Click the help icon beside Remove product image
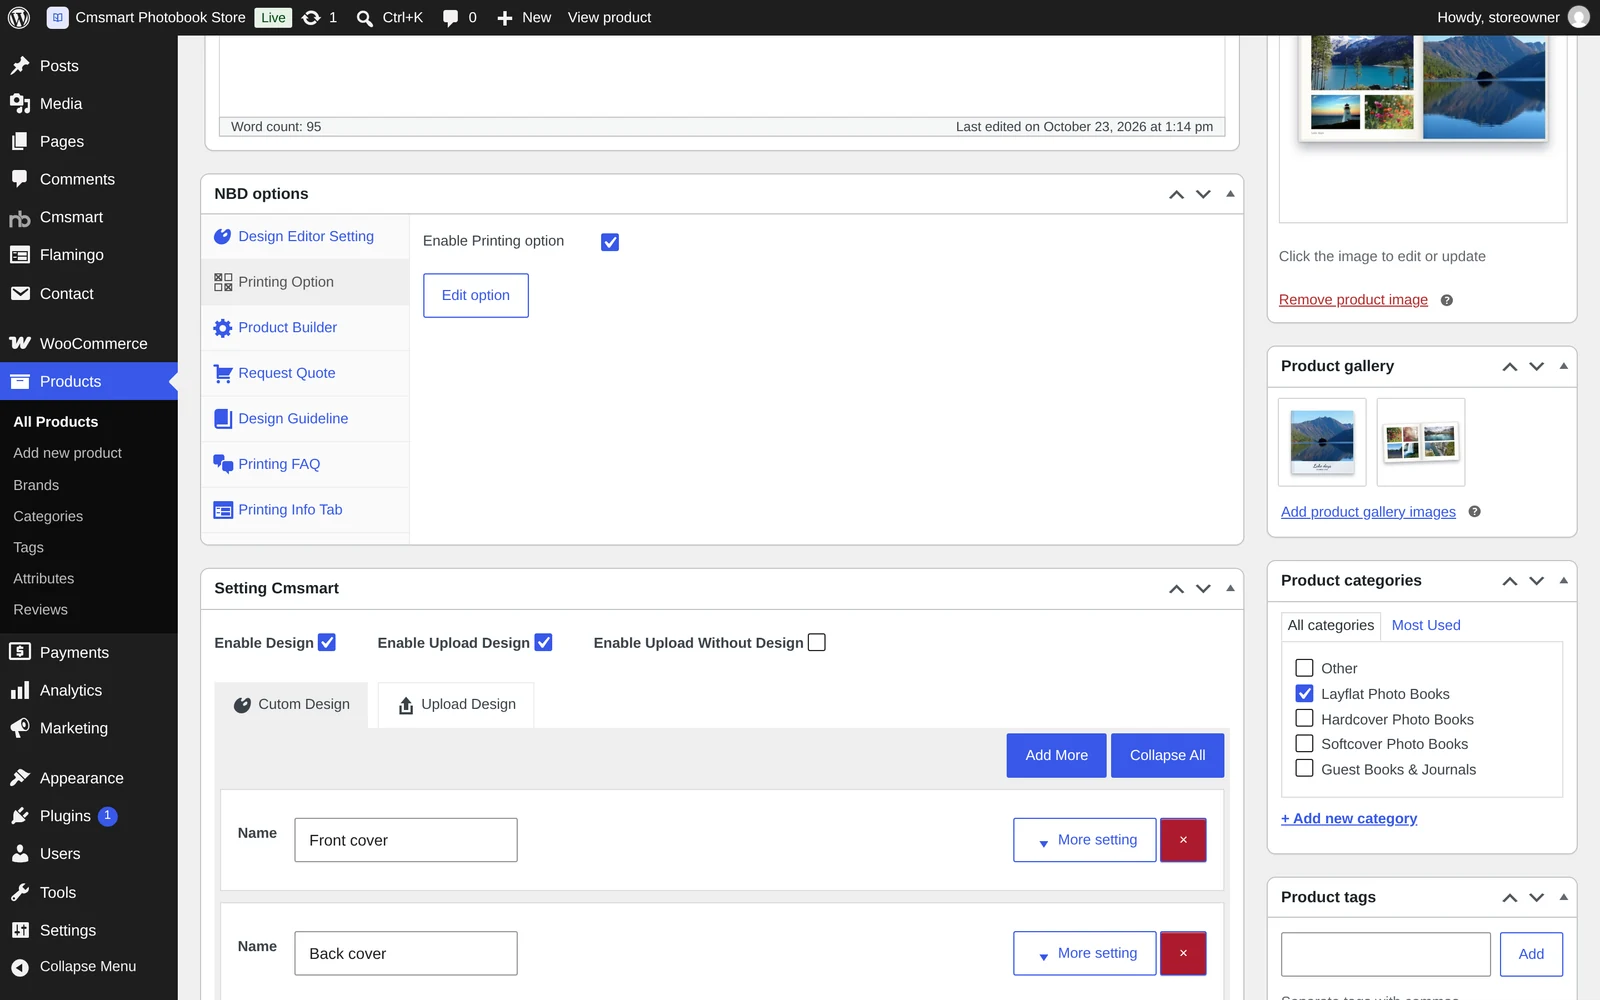Screen dimensions: 1600x1000 coord(1446,300)
